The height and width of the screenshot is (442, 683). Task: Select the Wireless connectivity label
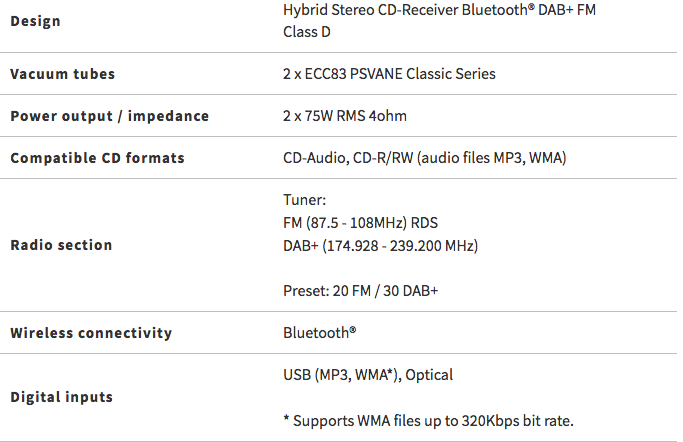point(91,333)
